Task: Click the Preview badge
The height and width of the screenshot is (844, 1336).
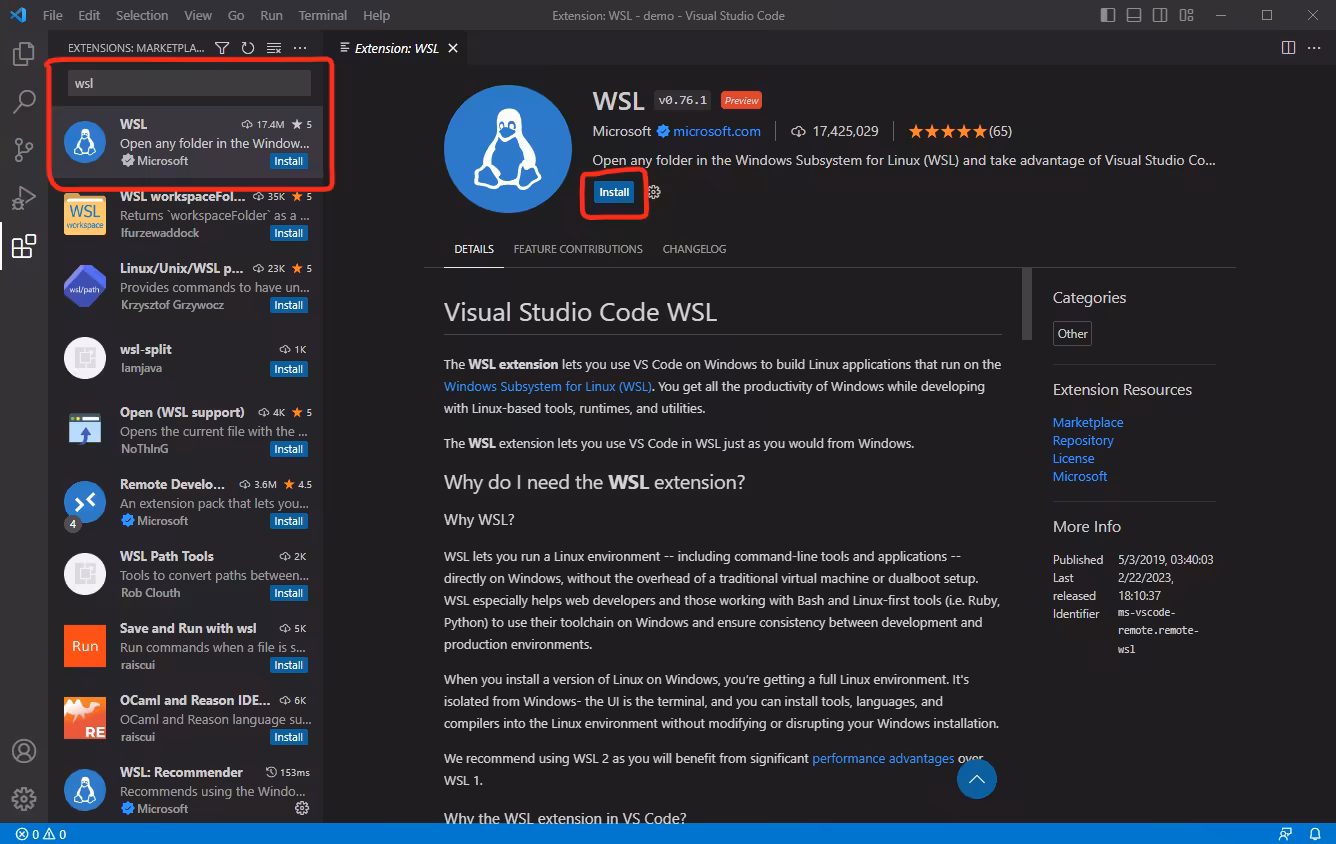Action: [742, 100]
